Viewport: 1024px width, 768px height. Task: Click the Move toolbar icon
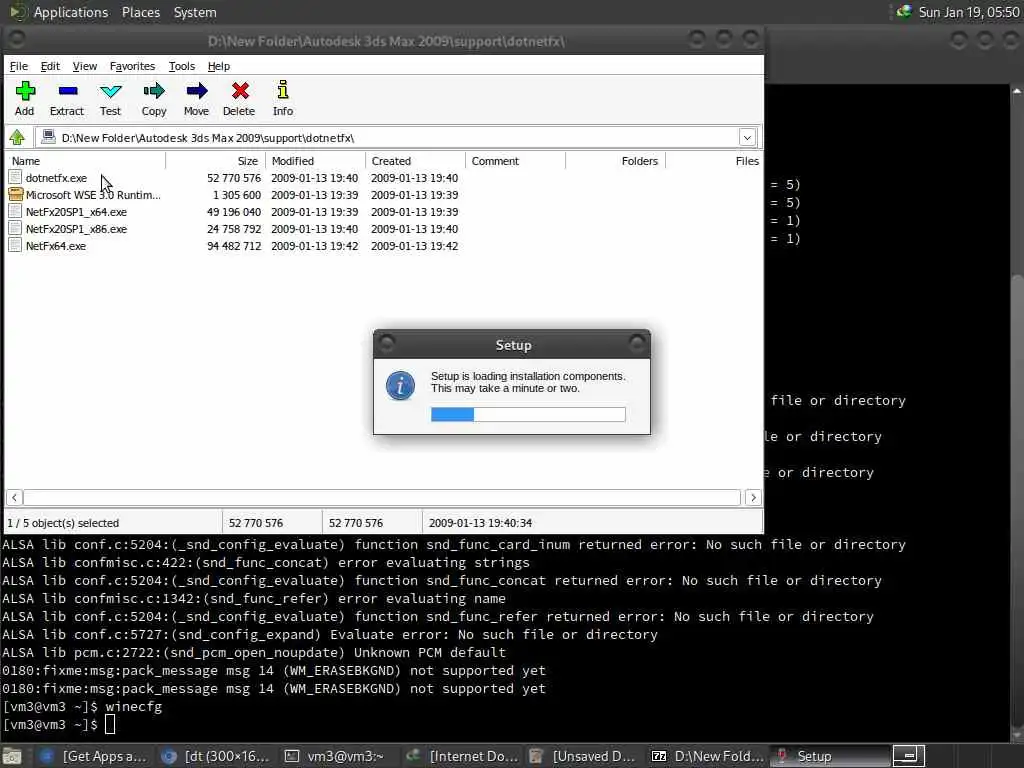click(x=197, y=91)
